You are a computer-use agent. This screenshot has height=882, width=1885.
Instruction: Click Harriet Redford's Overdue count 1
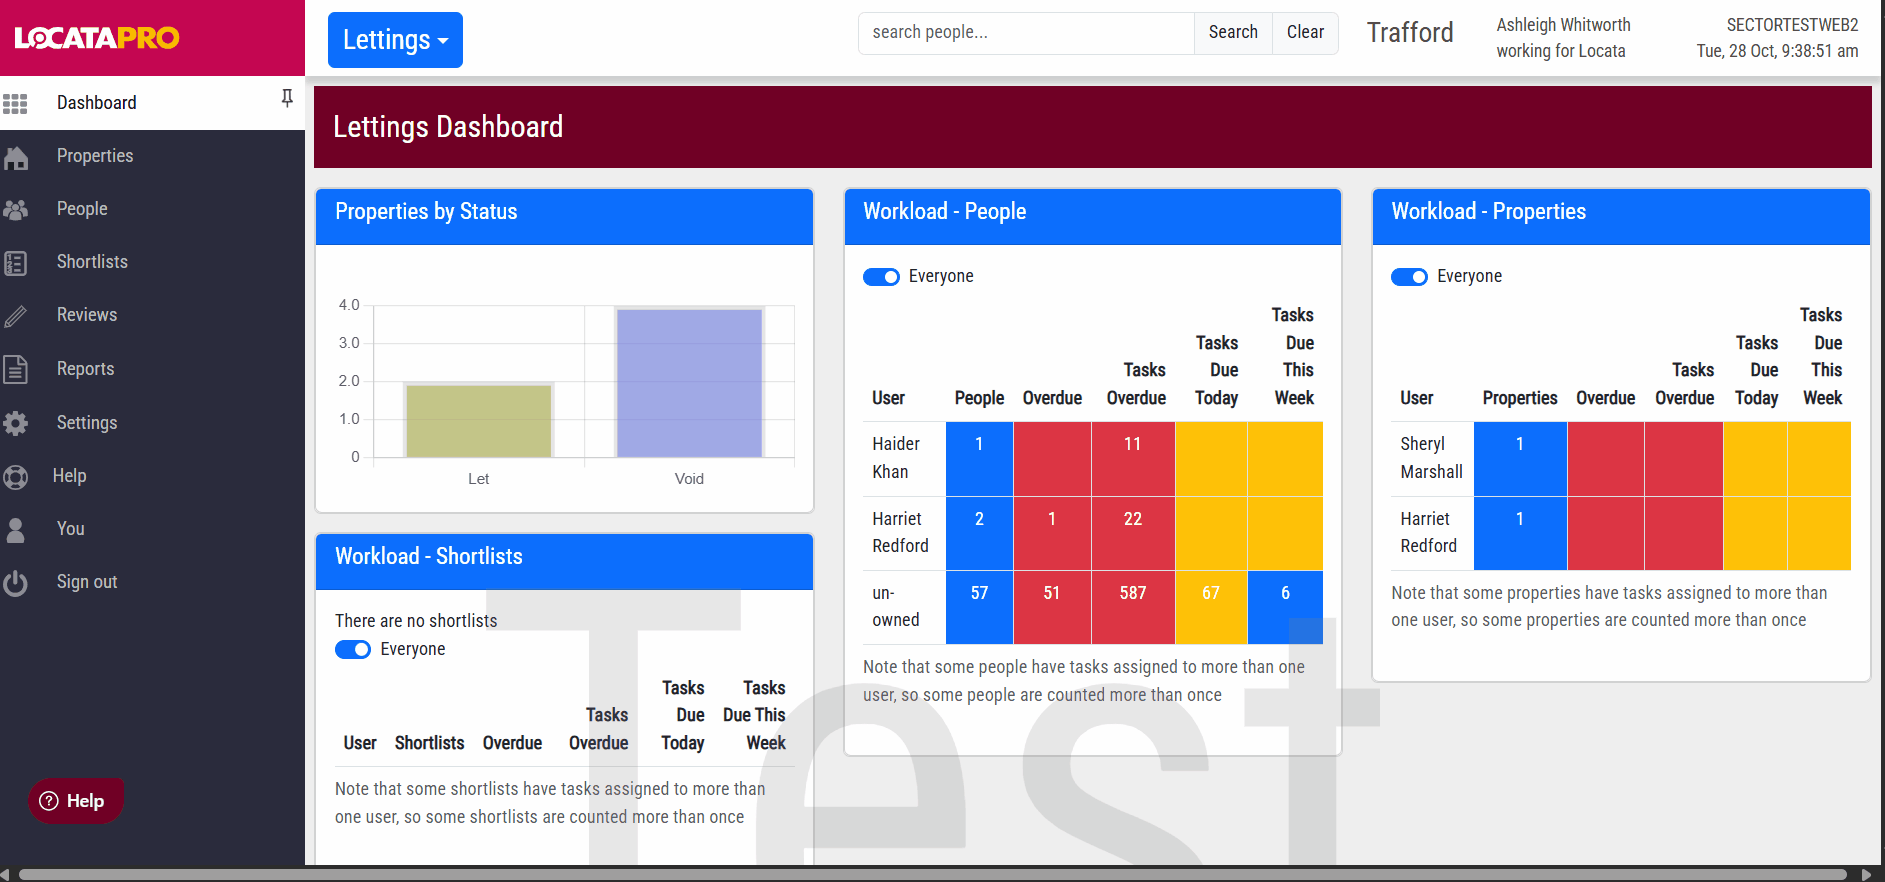click(x=1052, y=534)
